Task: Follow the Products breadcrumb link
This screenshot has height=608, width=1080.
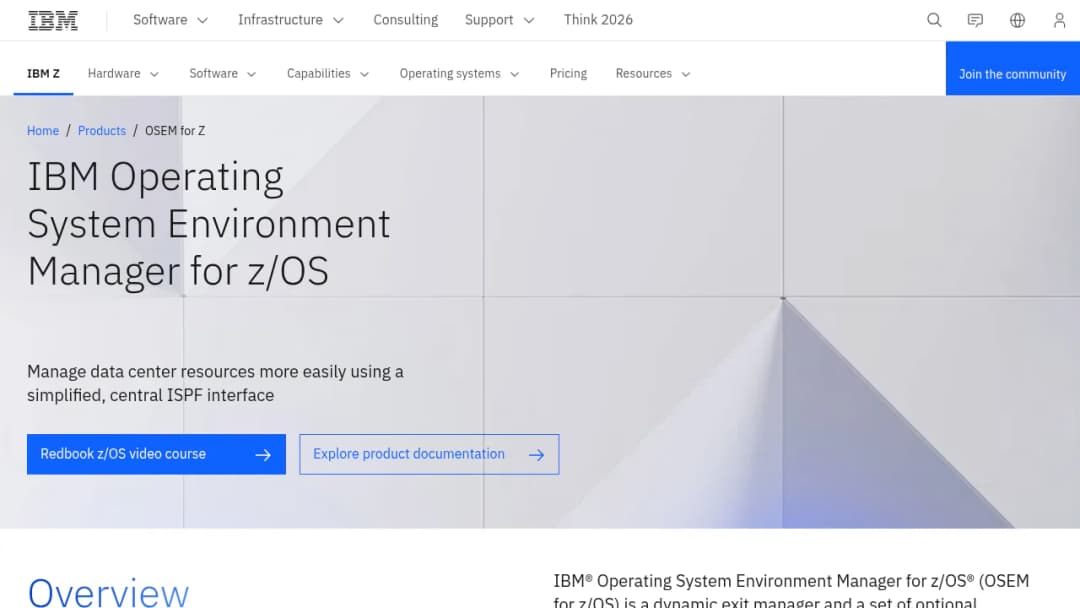Action: [x=102, y=131]
